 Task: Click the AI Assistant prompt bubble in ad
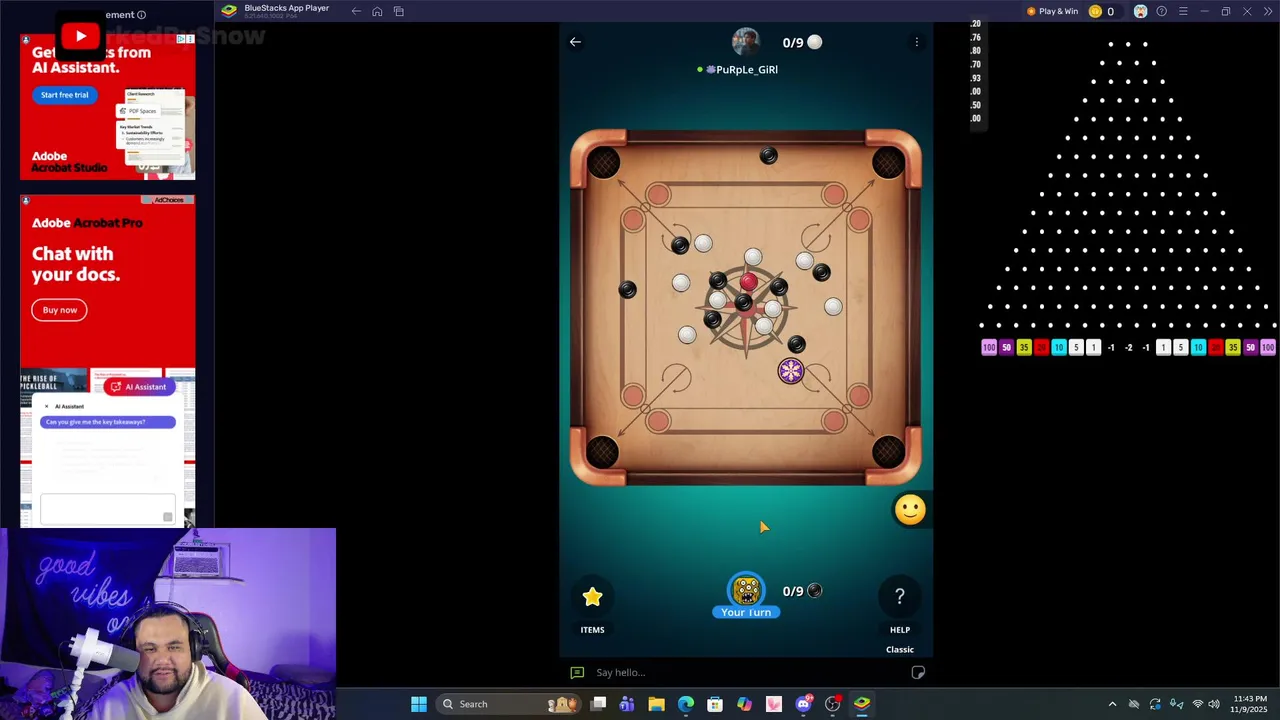(108, 422)
